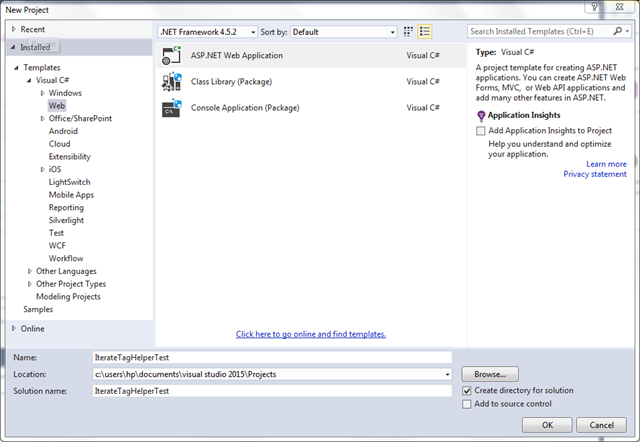Viewport: 640px width, 442px height.
Task: Select ASP.NET Web Application template
Action: [x=311, y=56]
